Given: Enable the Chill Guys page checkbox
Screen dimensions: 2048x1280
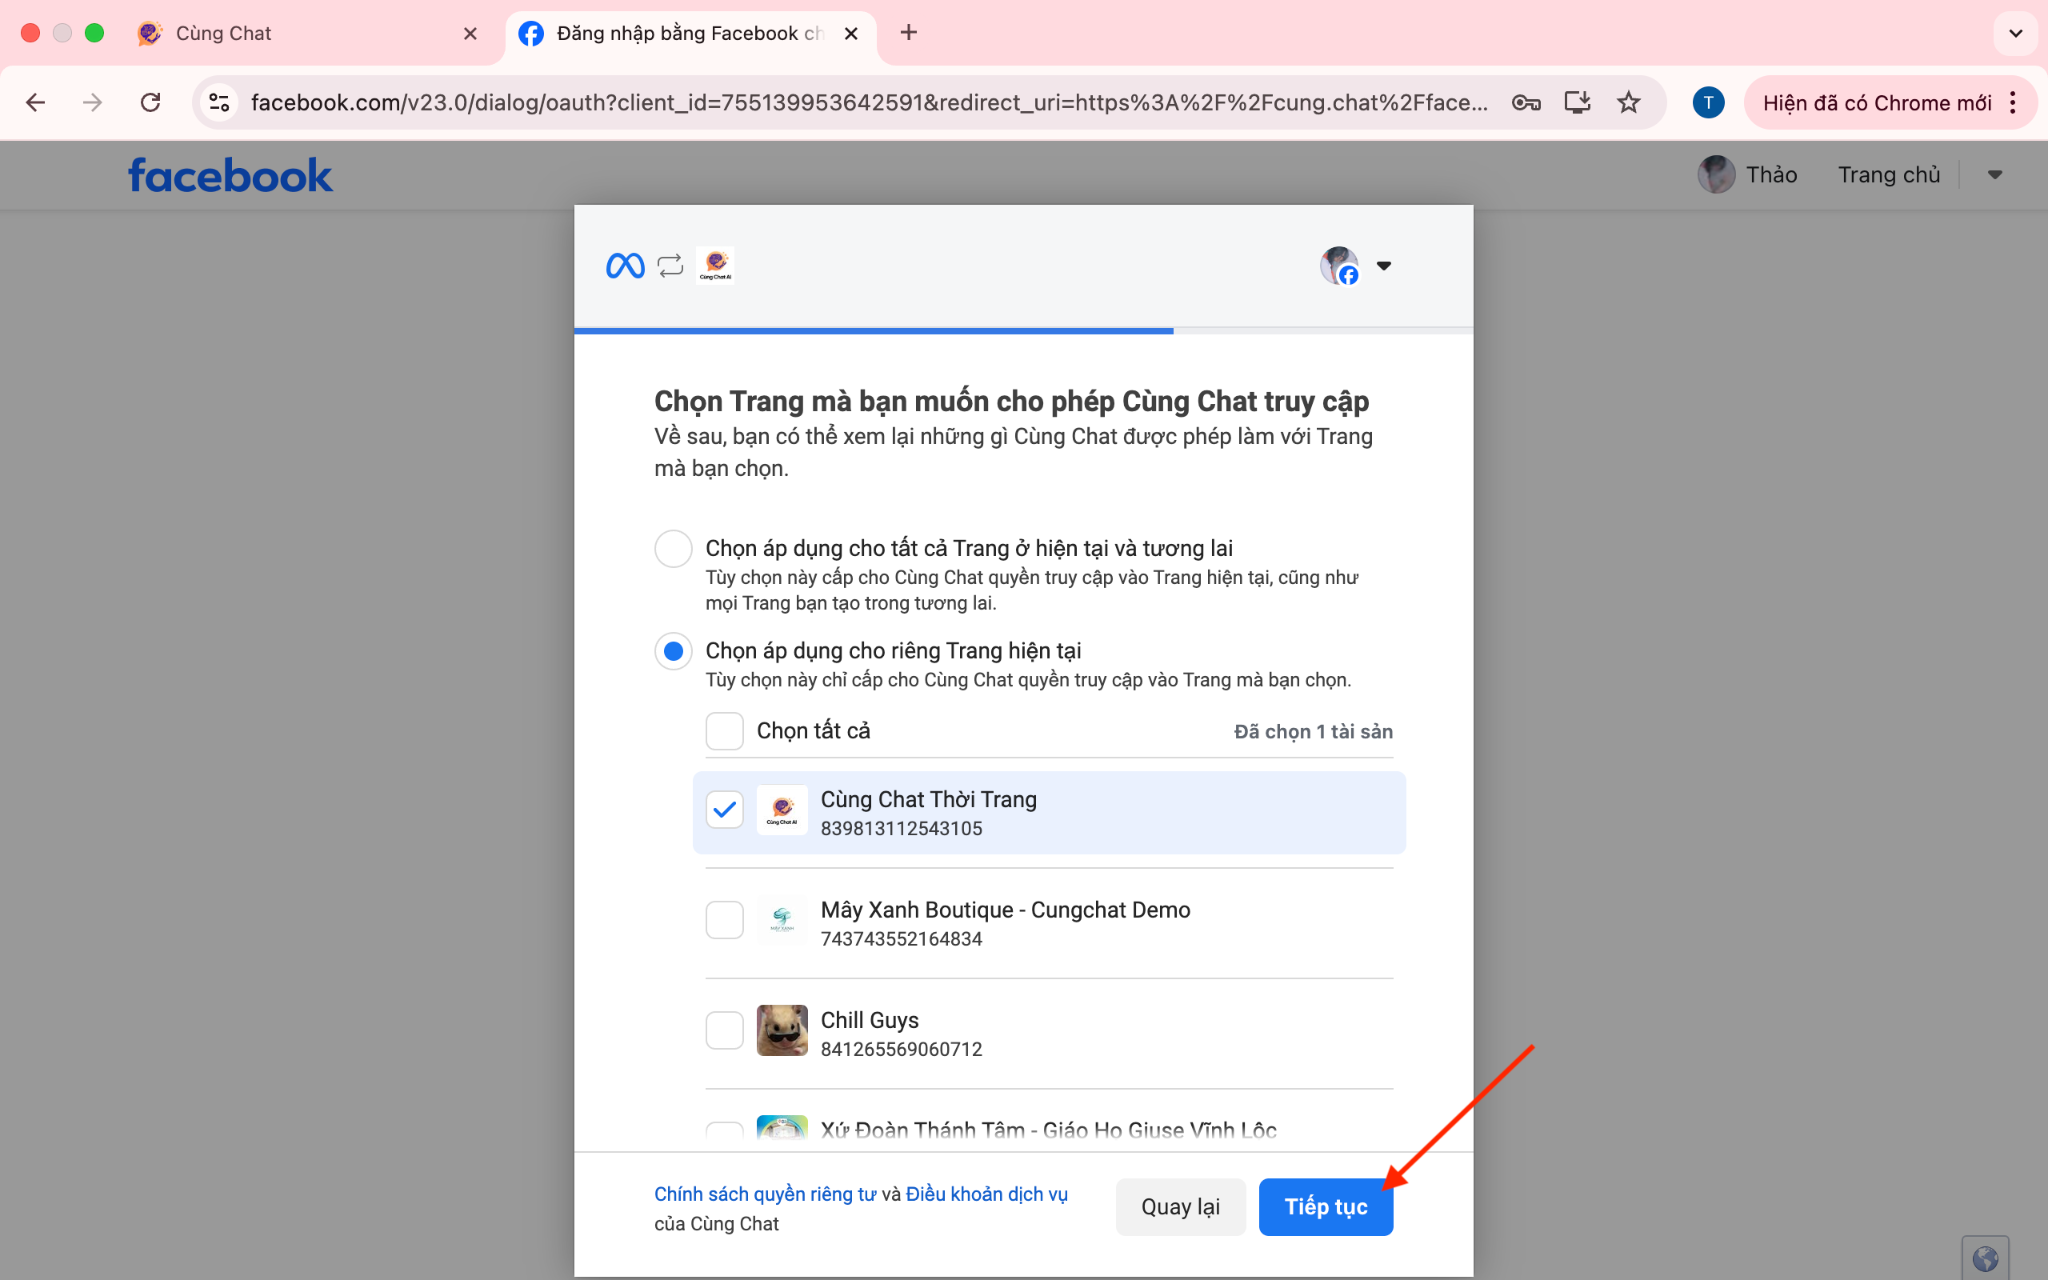Looking at the screenshot, I should (724, 1030).
